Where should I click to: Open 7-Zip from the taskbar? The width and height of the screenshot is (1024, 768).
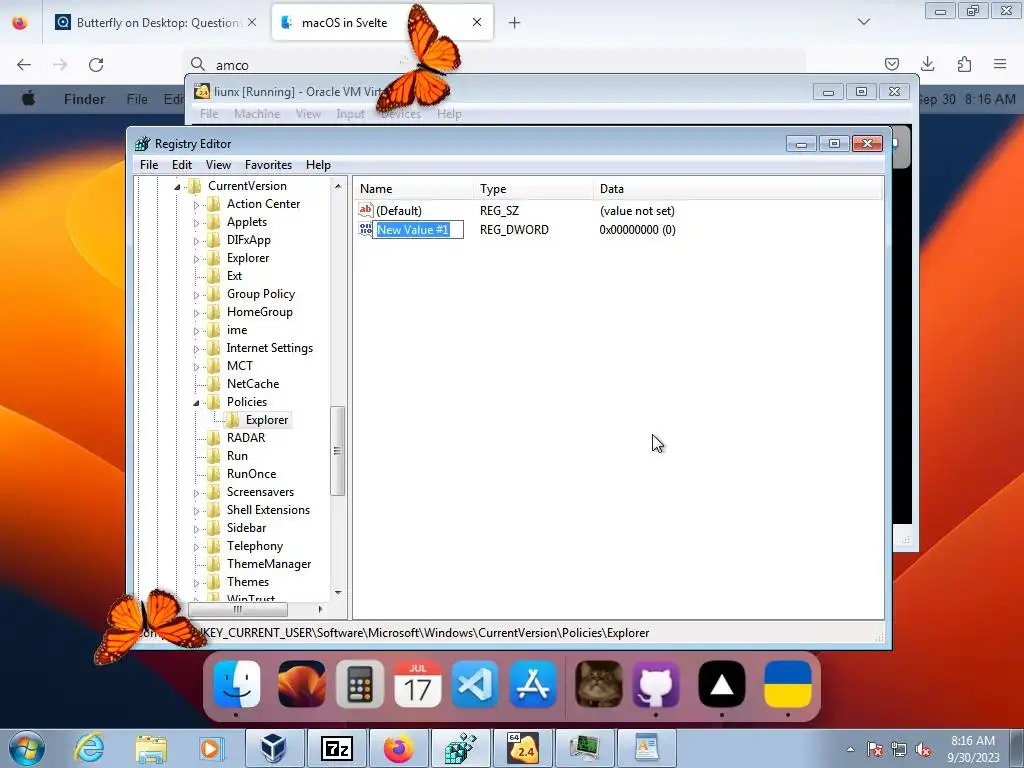click(336, 748)
